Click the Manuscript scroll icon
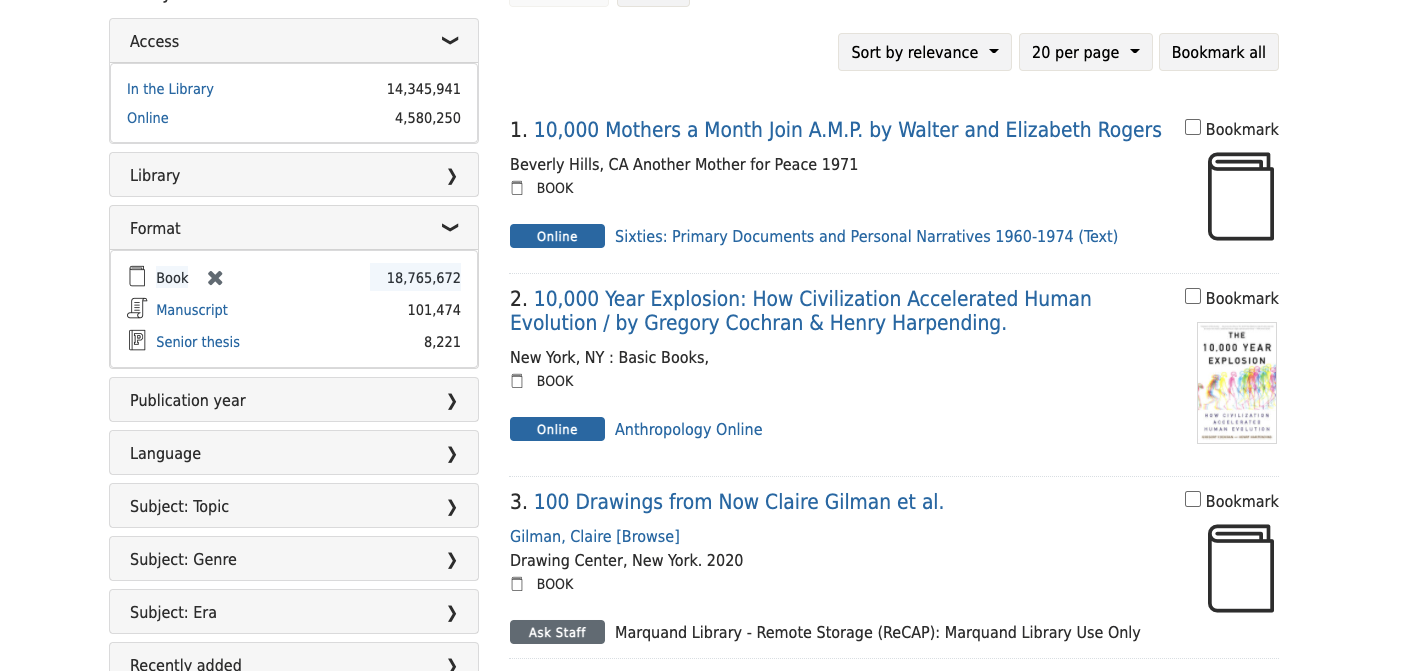This screenshot has height=671, width=1421. coord(137,309)
